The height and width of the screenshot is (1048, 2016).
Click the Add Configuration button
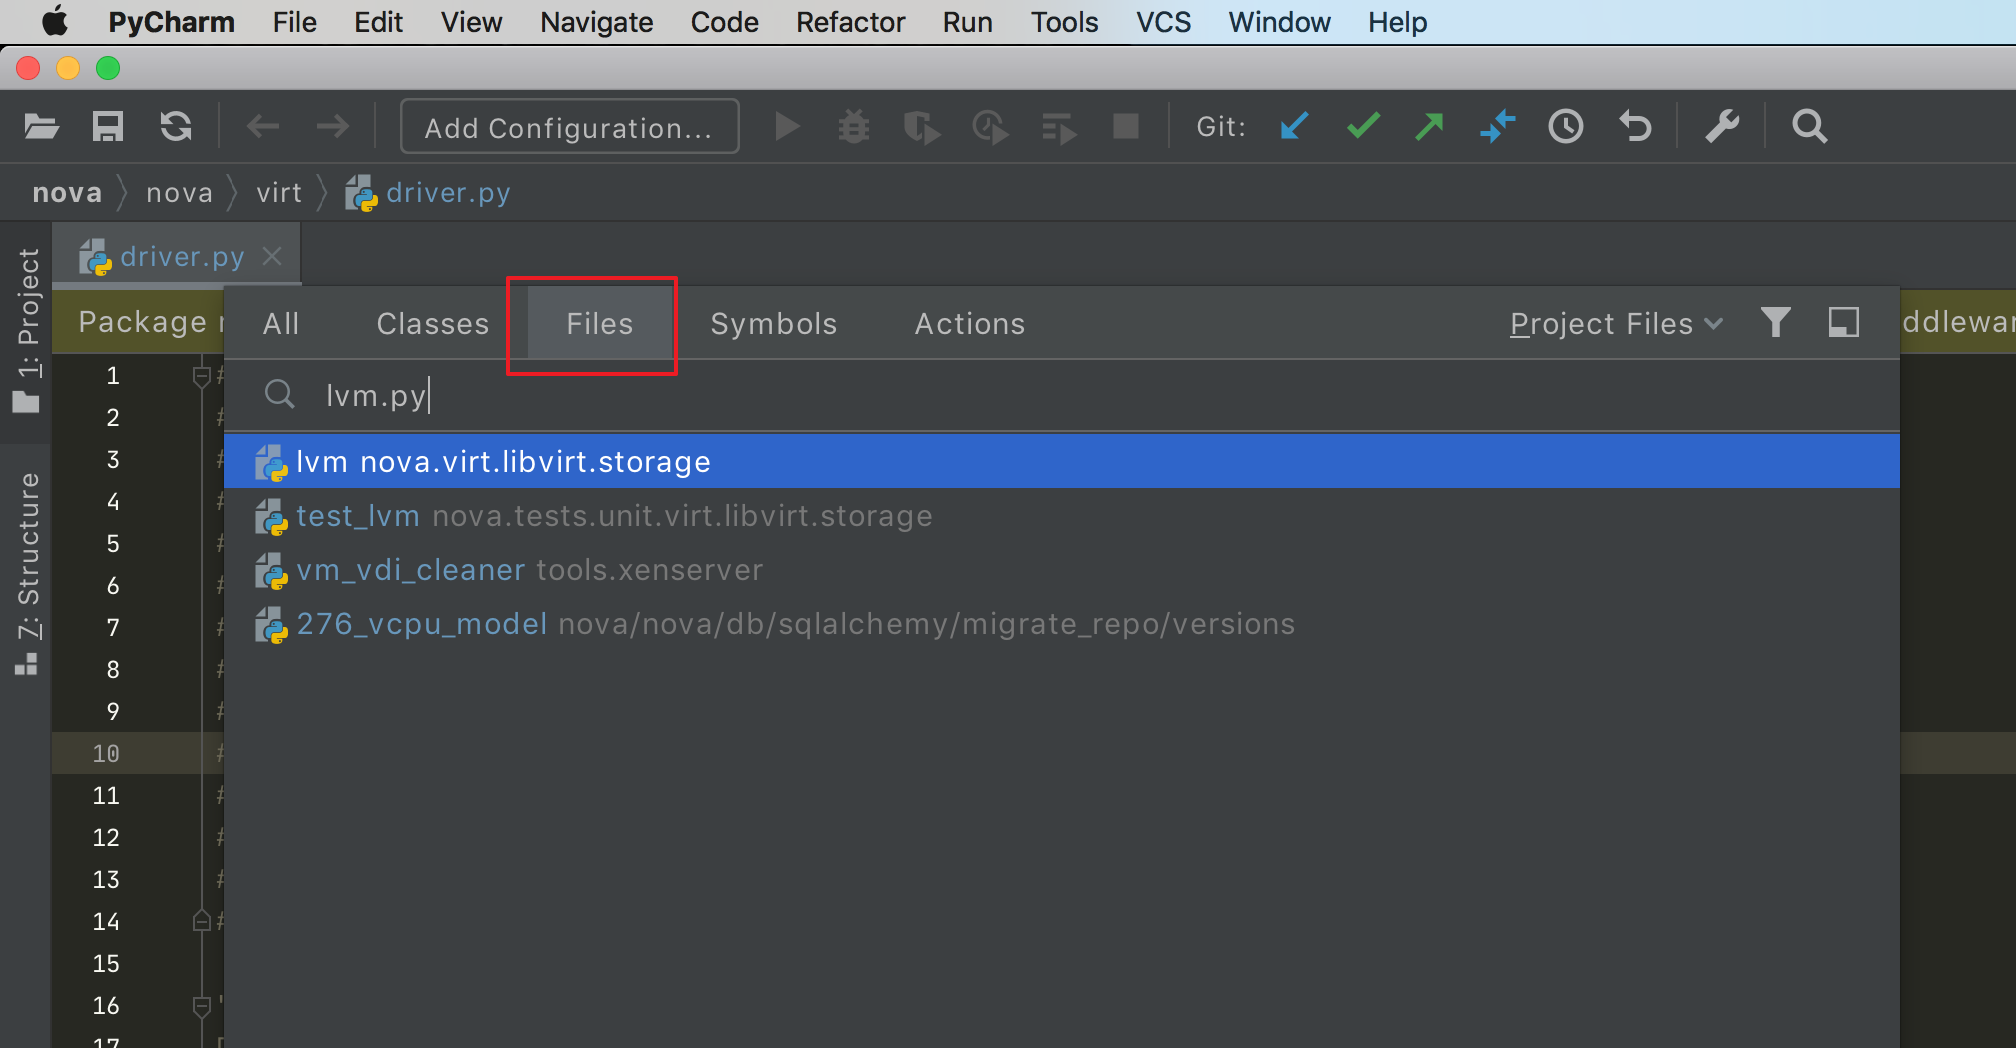(x=569, y=127)
